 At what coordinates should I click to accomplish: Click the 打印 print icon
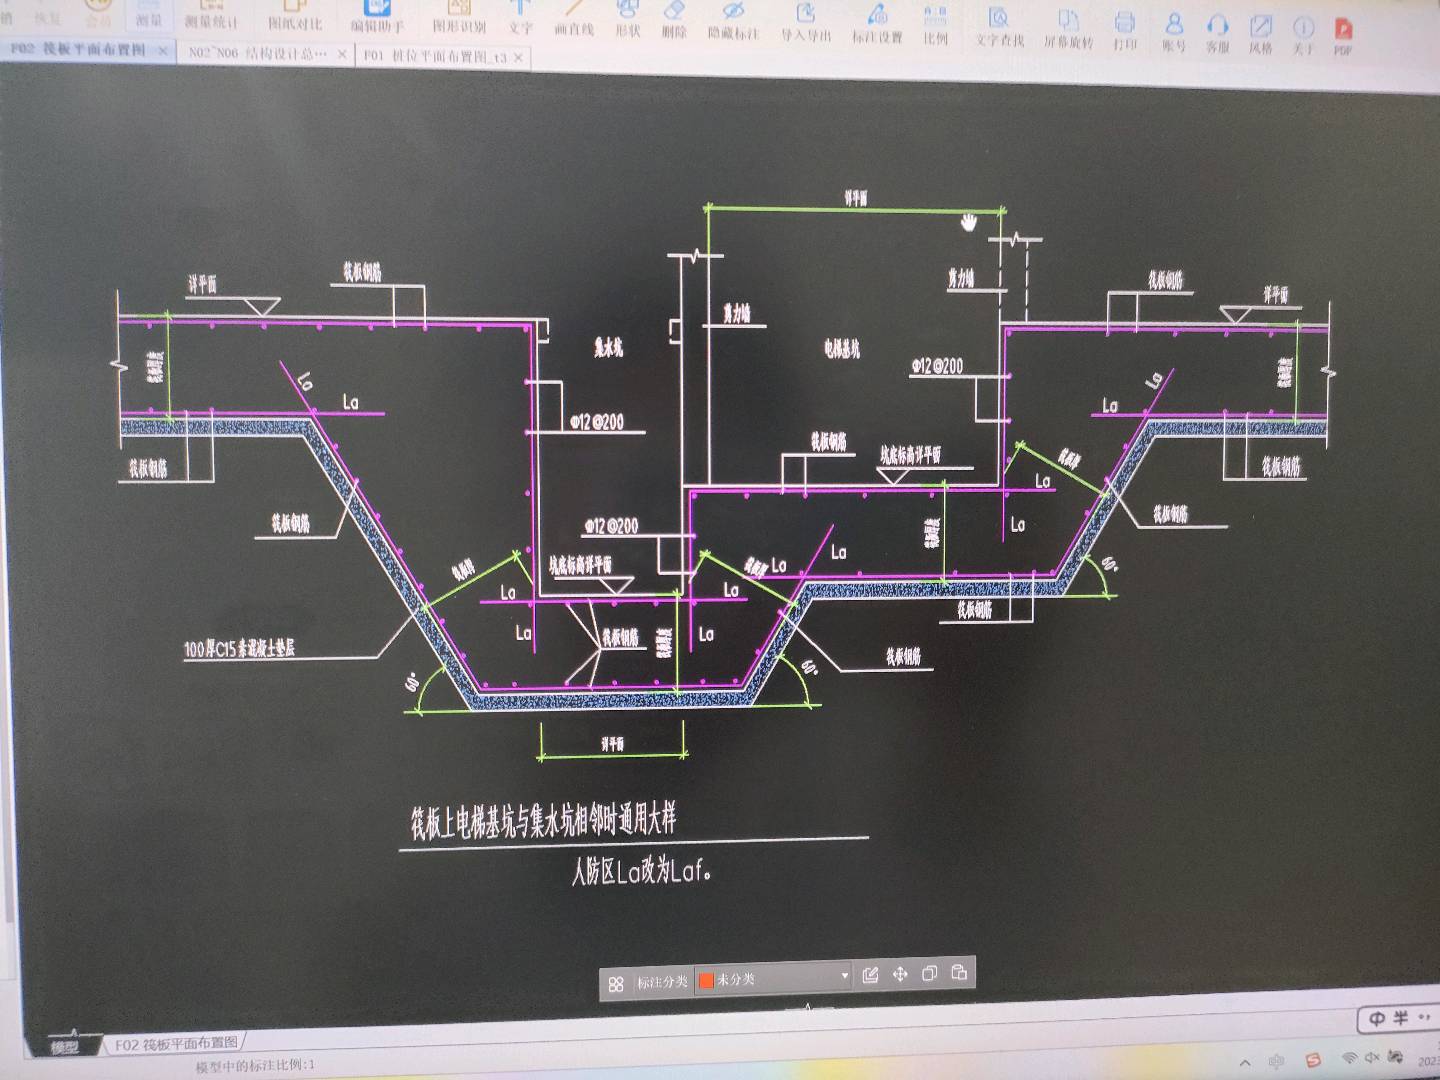pyautogui.click(x=1125, y=31)
